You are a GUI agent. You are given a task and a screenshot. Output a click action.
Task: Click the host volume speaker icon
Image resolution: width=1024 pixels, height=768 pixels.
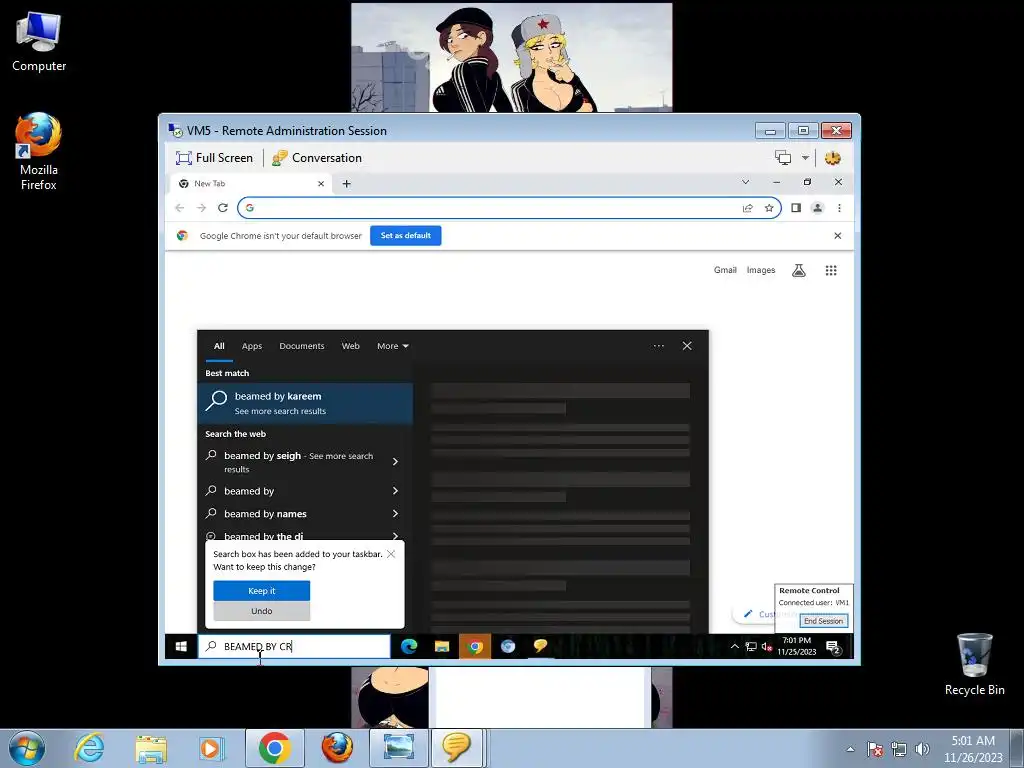(922, 749)
